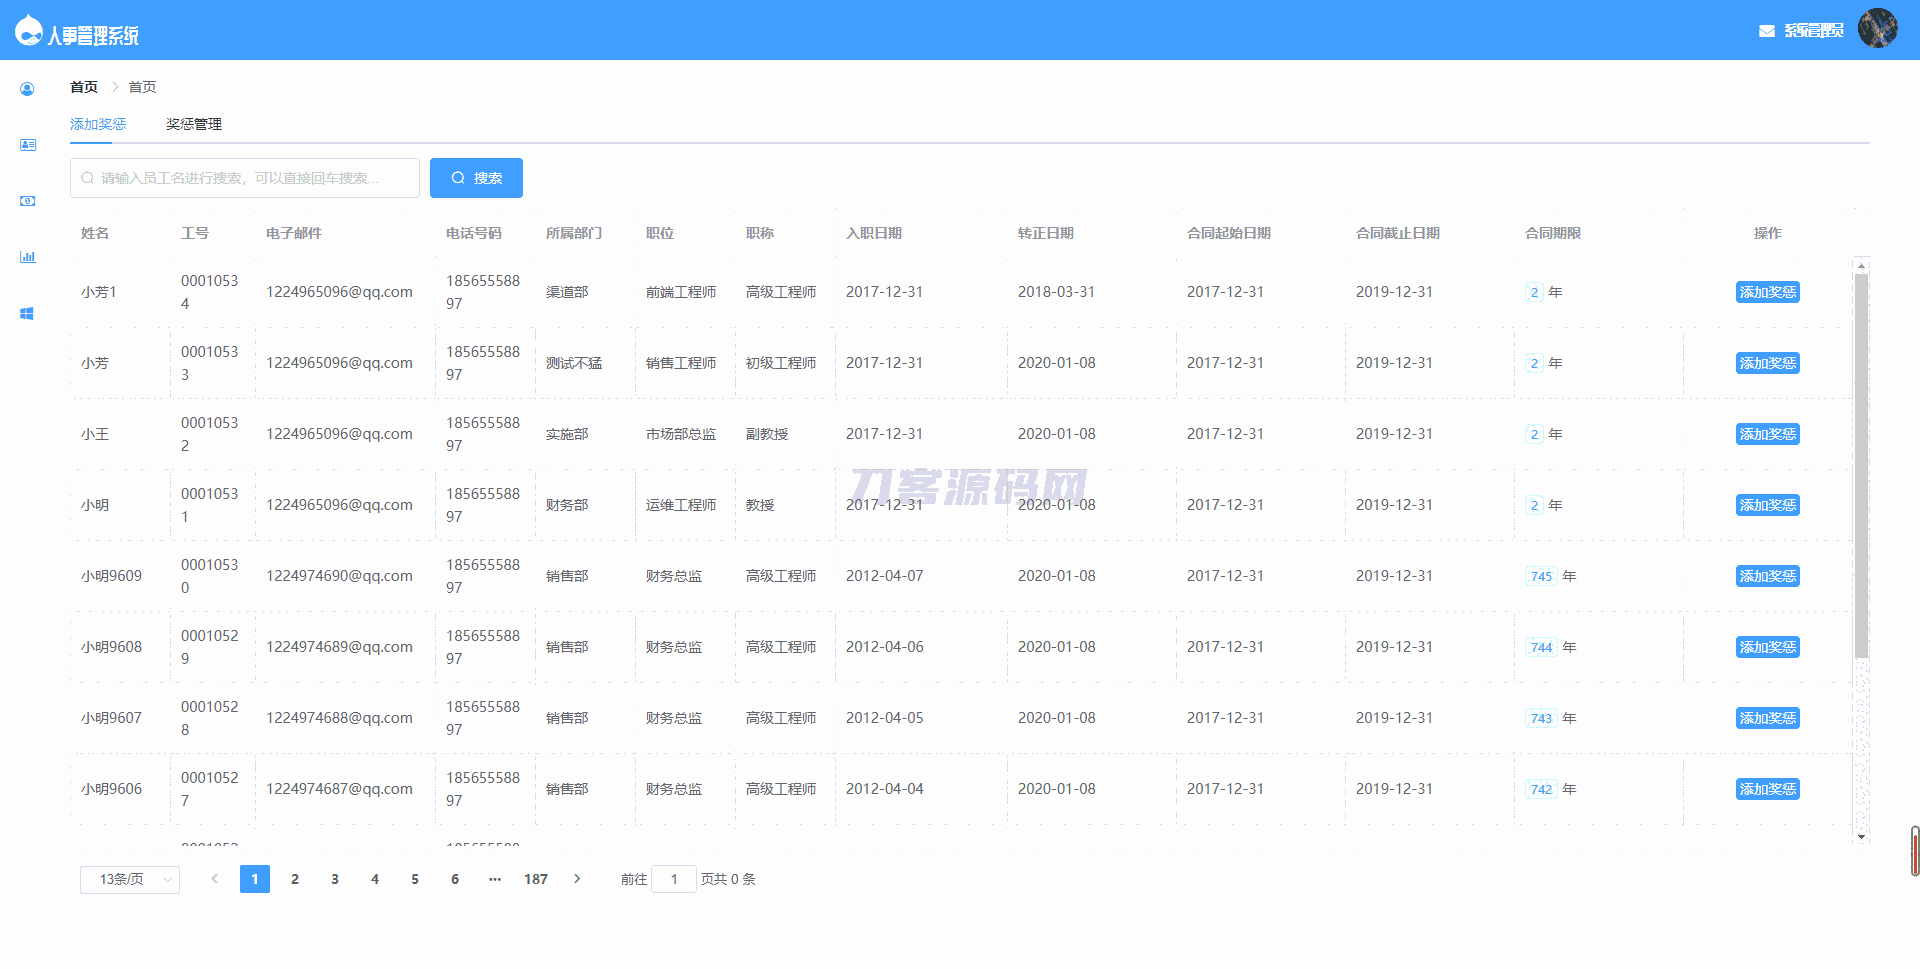Switch to the 奖惩管理 tab

click(x=194, y=124)
